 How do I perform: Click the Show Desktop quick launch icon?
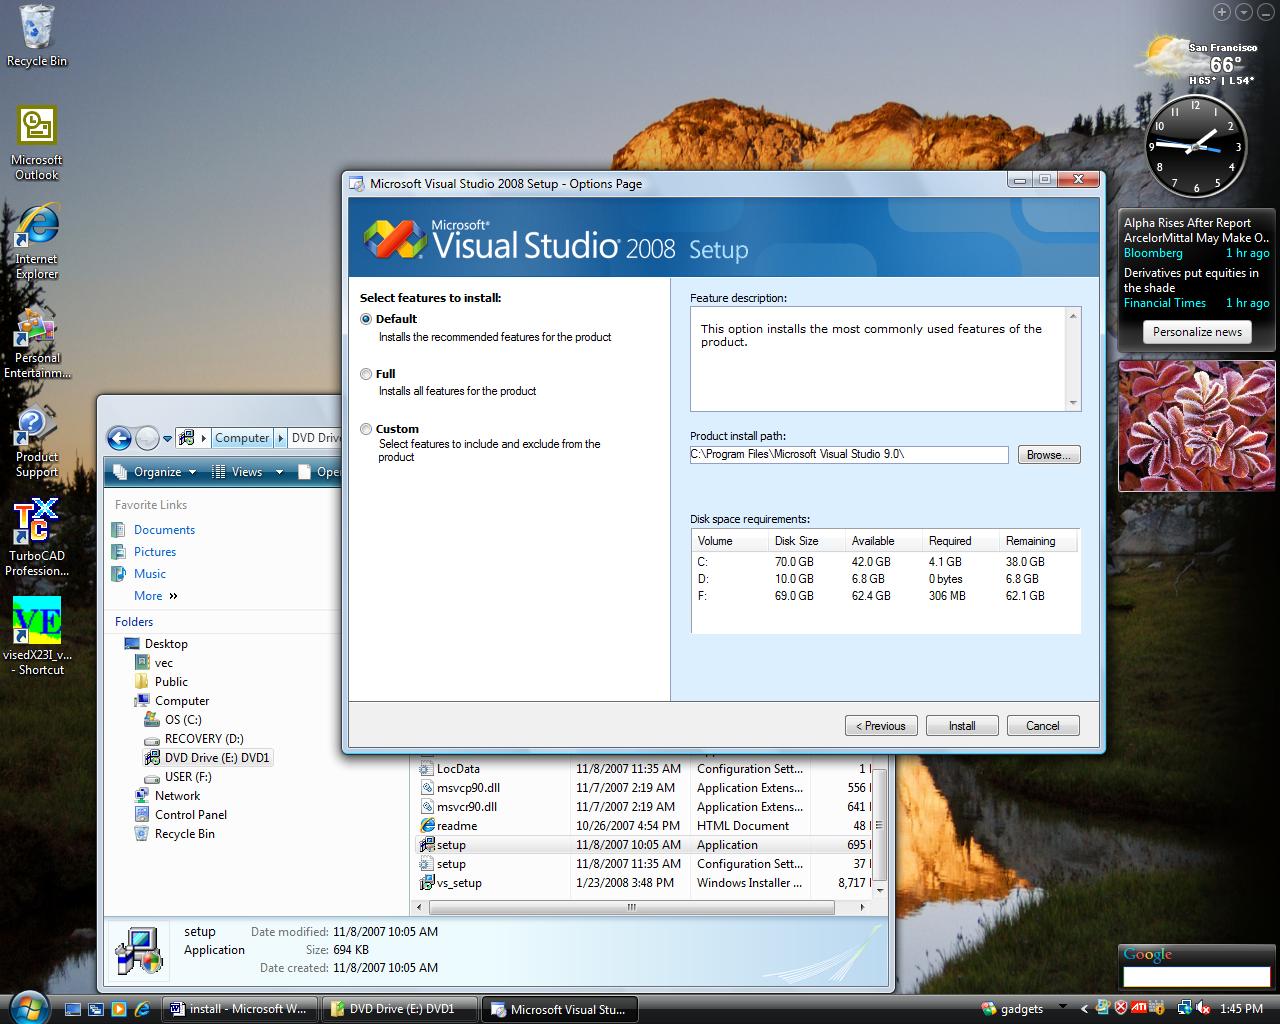[x=72, y=1009]
